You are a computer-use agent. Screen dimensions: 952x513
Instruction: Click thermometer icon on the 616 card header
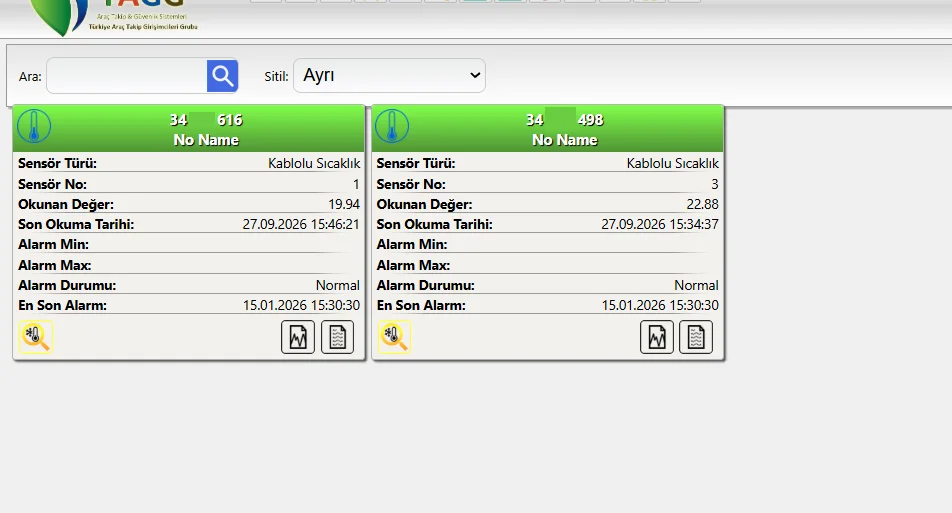(x=34, y=126)
